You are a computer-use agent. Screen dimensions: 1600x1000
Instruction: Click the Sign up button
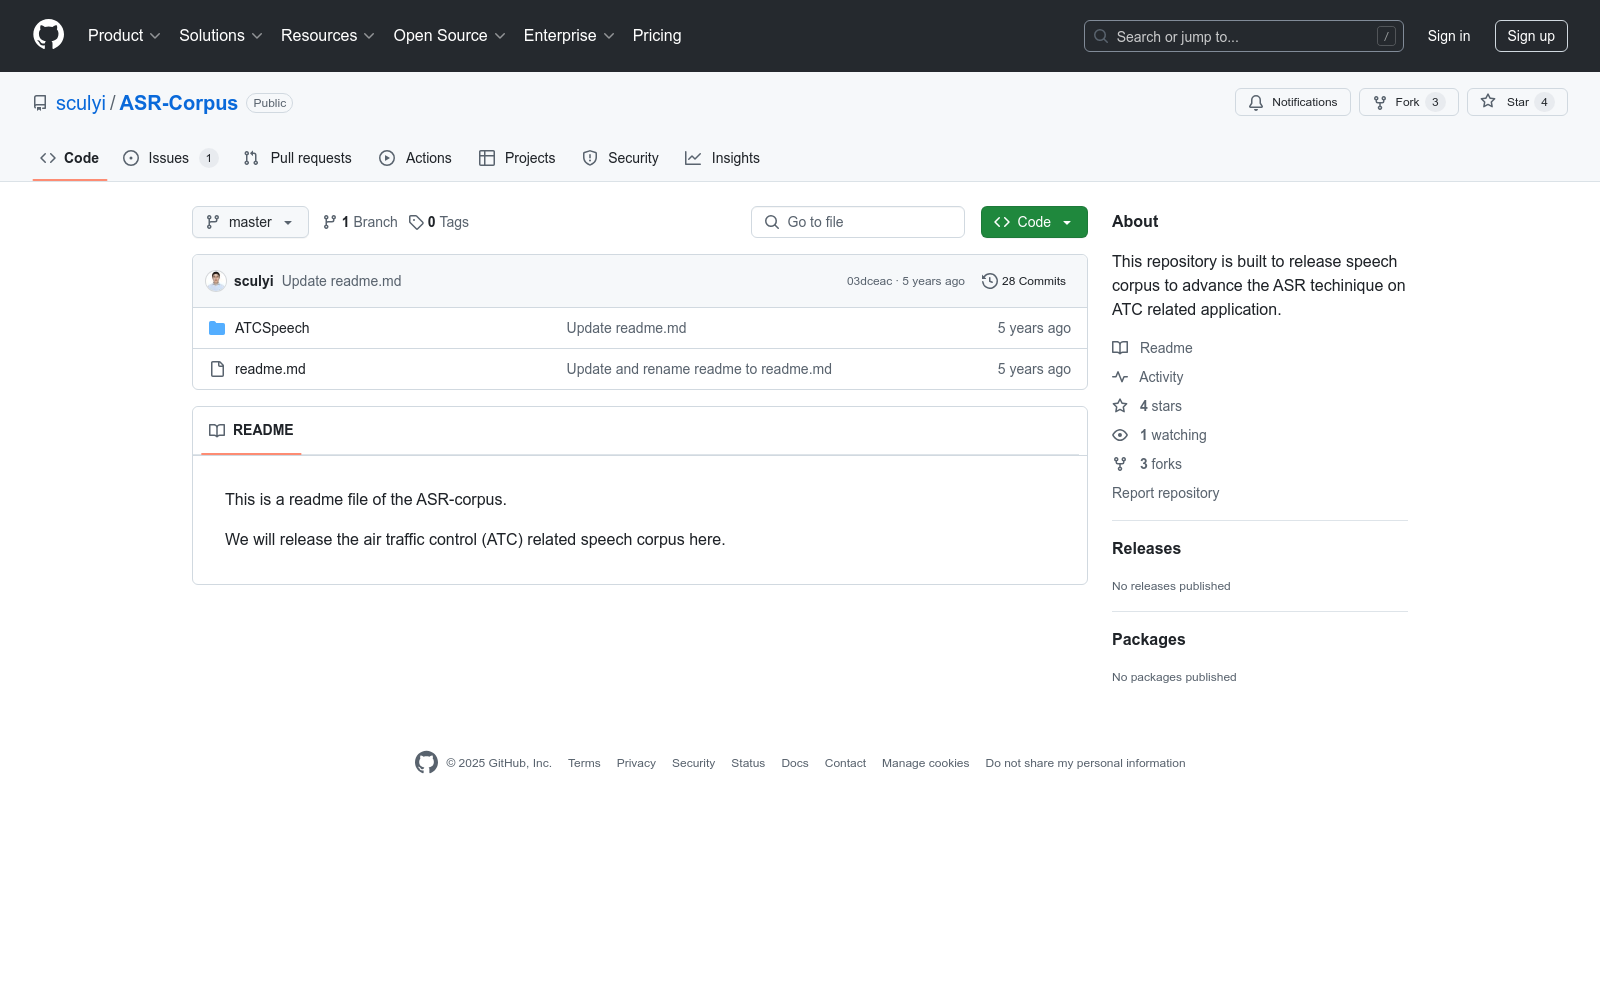pos(1531,36)
